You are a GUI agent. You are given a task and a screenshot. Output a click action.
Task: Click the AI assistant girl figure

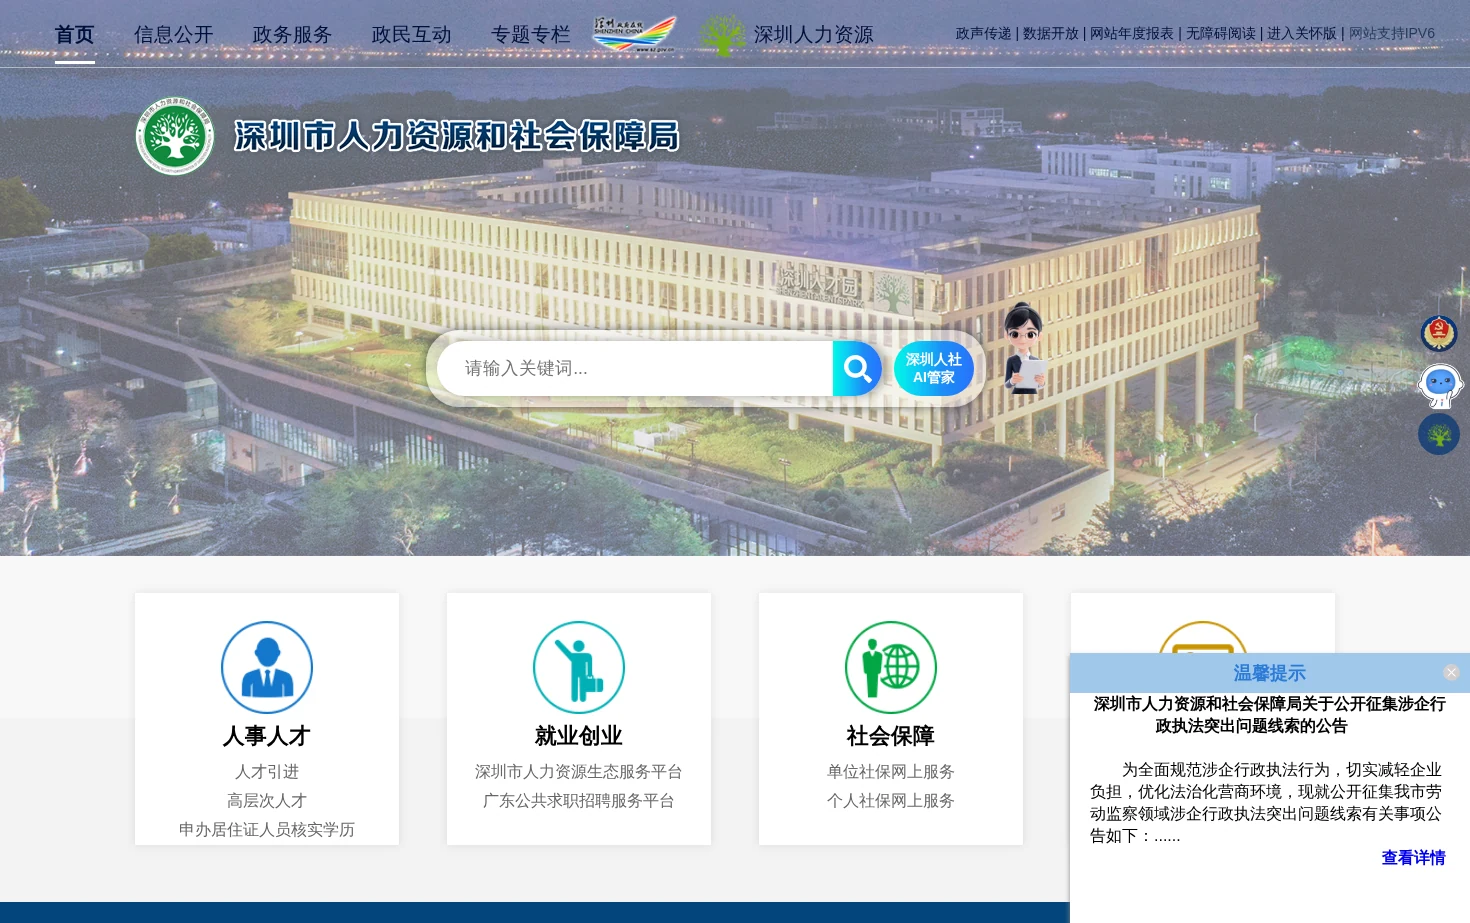point(1024,348)
